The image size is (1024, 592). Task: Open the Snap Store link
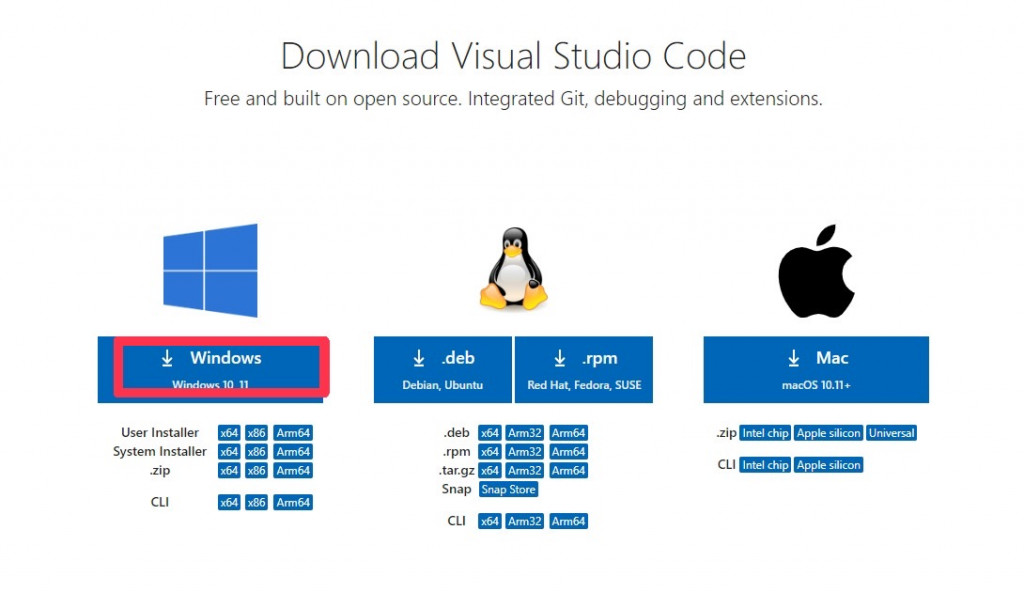tap(509, 489)
